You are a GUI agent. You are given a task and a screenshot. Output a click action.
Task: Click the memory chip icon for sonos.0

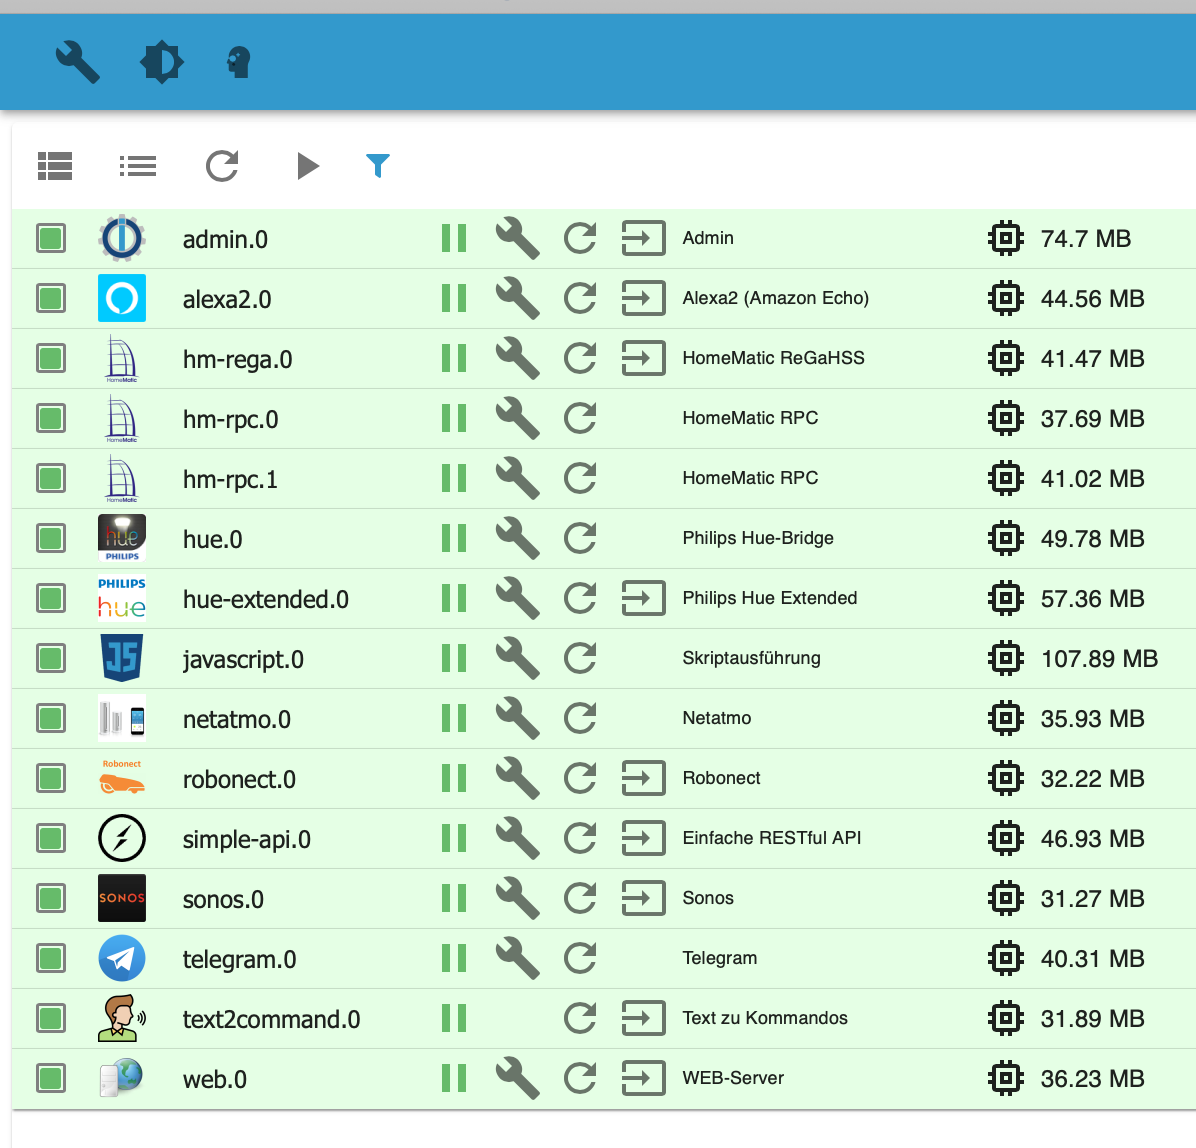coord(1005,898)
